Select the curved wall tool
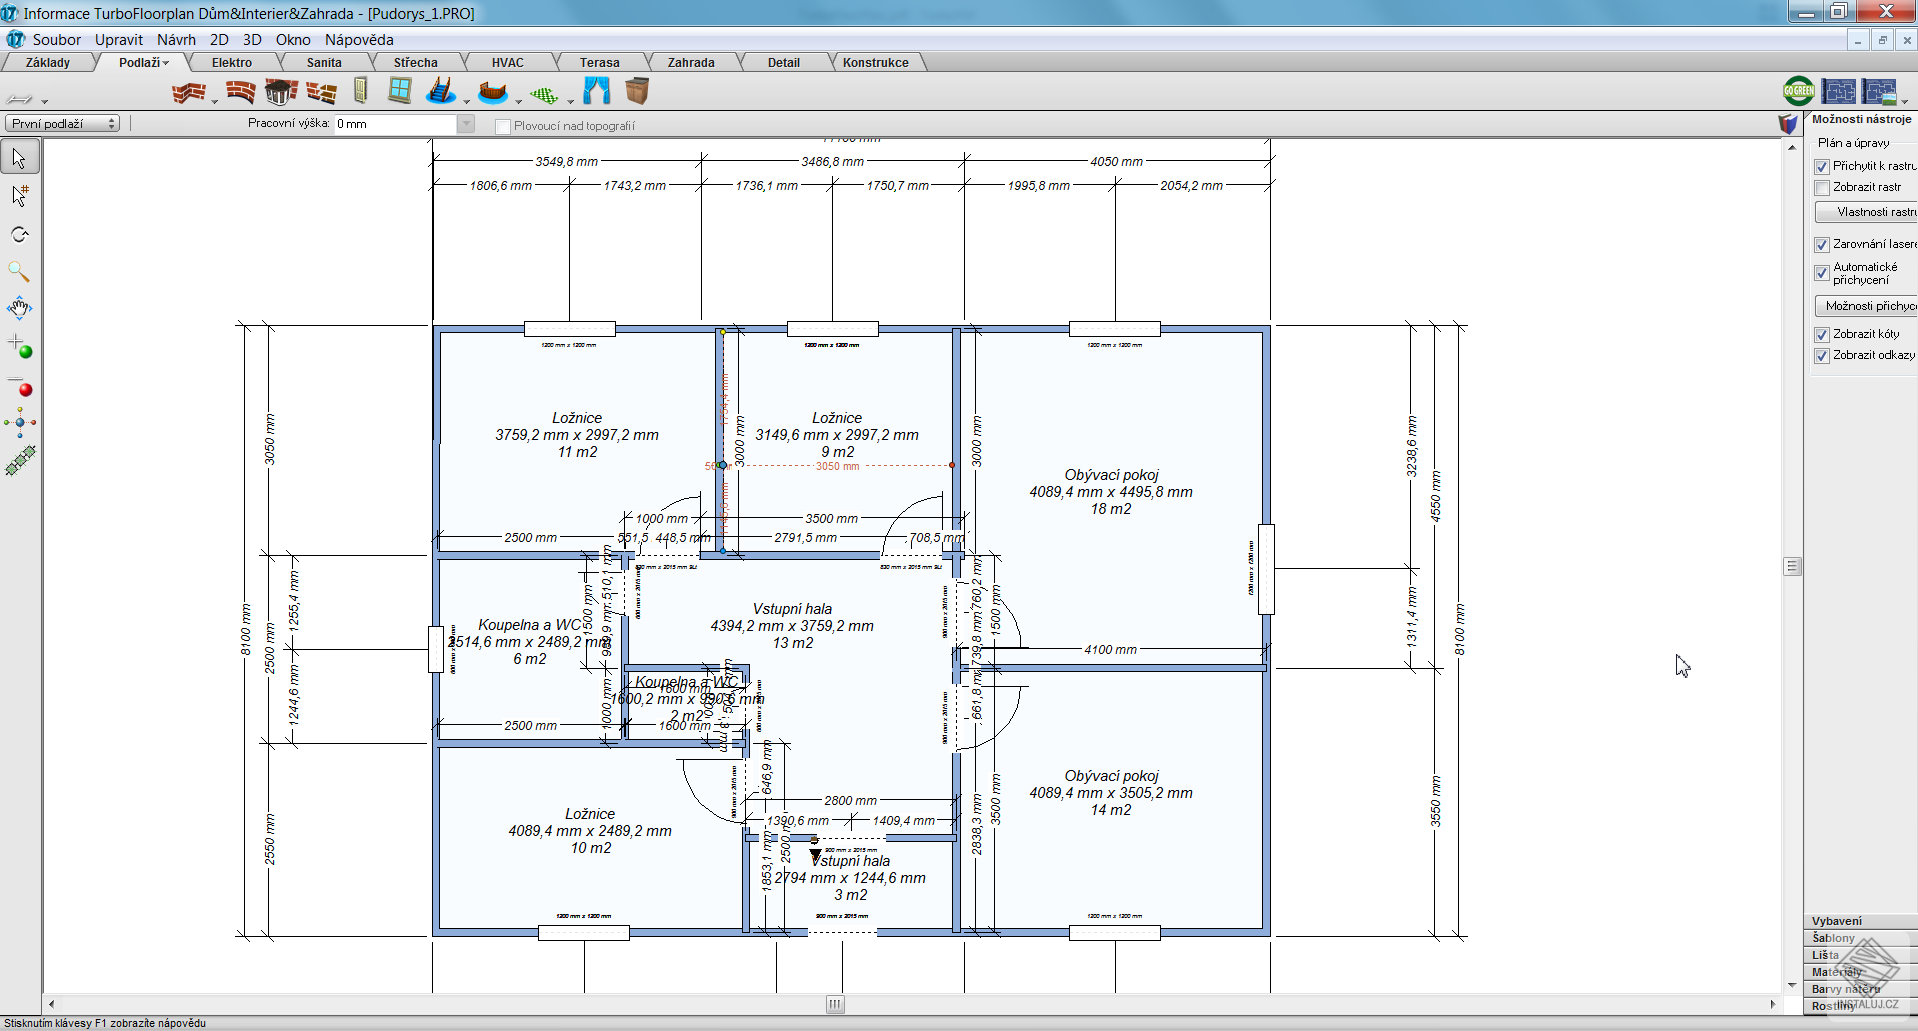Image resolution: width=1918 pixels, height=1031 pixels. point(240,91)
